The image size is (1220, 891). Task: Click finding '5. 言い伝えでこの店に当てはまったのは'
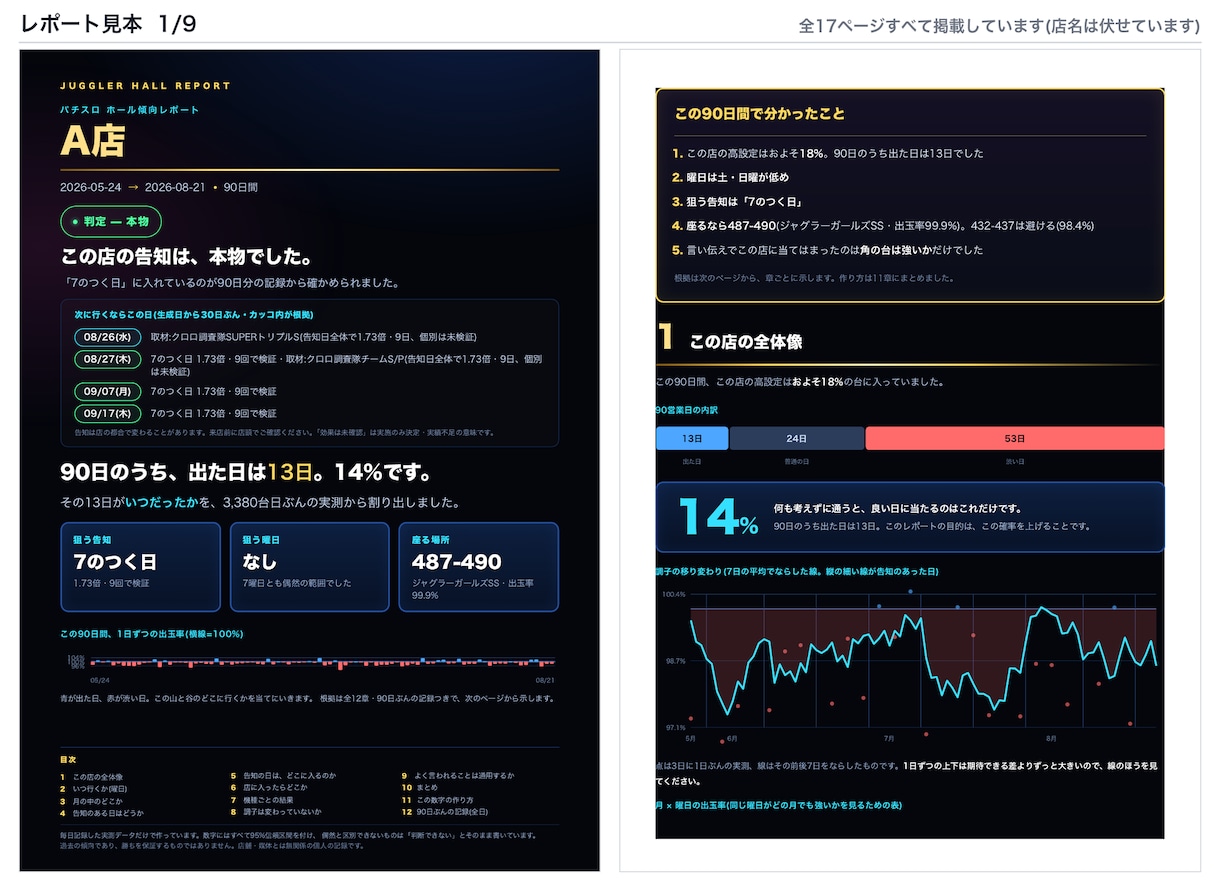coord(828,250)
